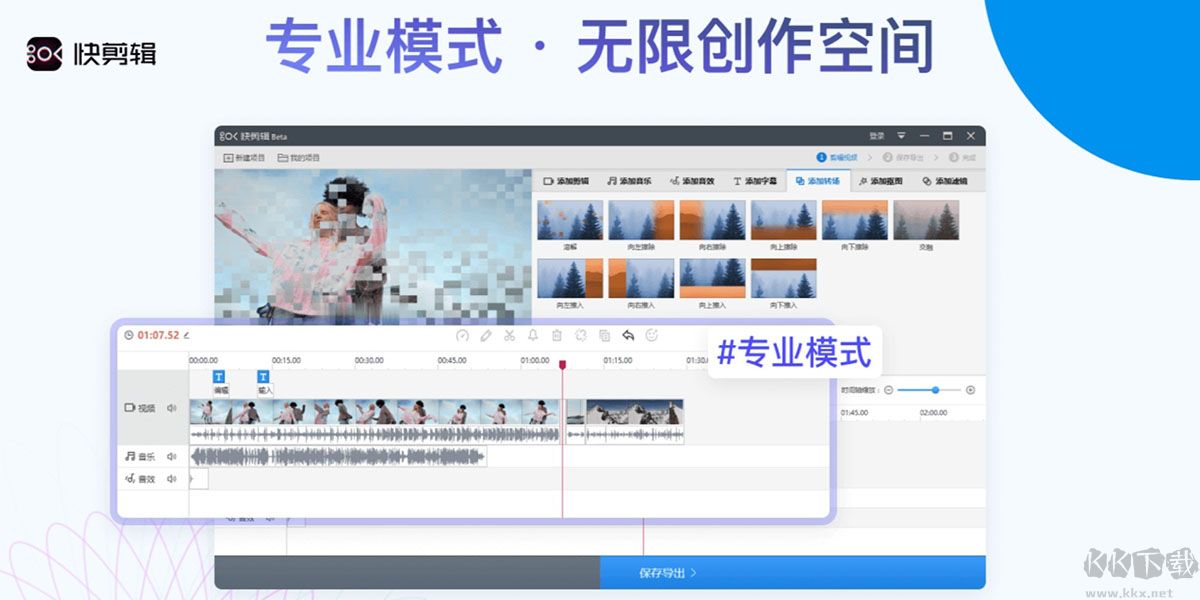The width and height of the screenshot is (1200, 600).
Task: Switch to the 添加字幕 tab
Action: pyautogui.click(x=758, y=181)
